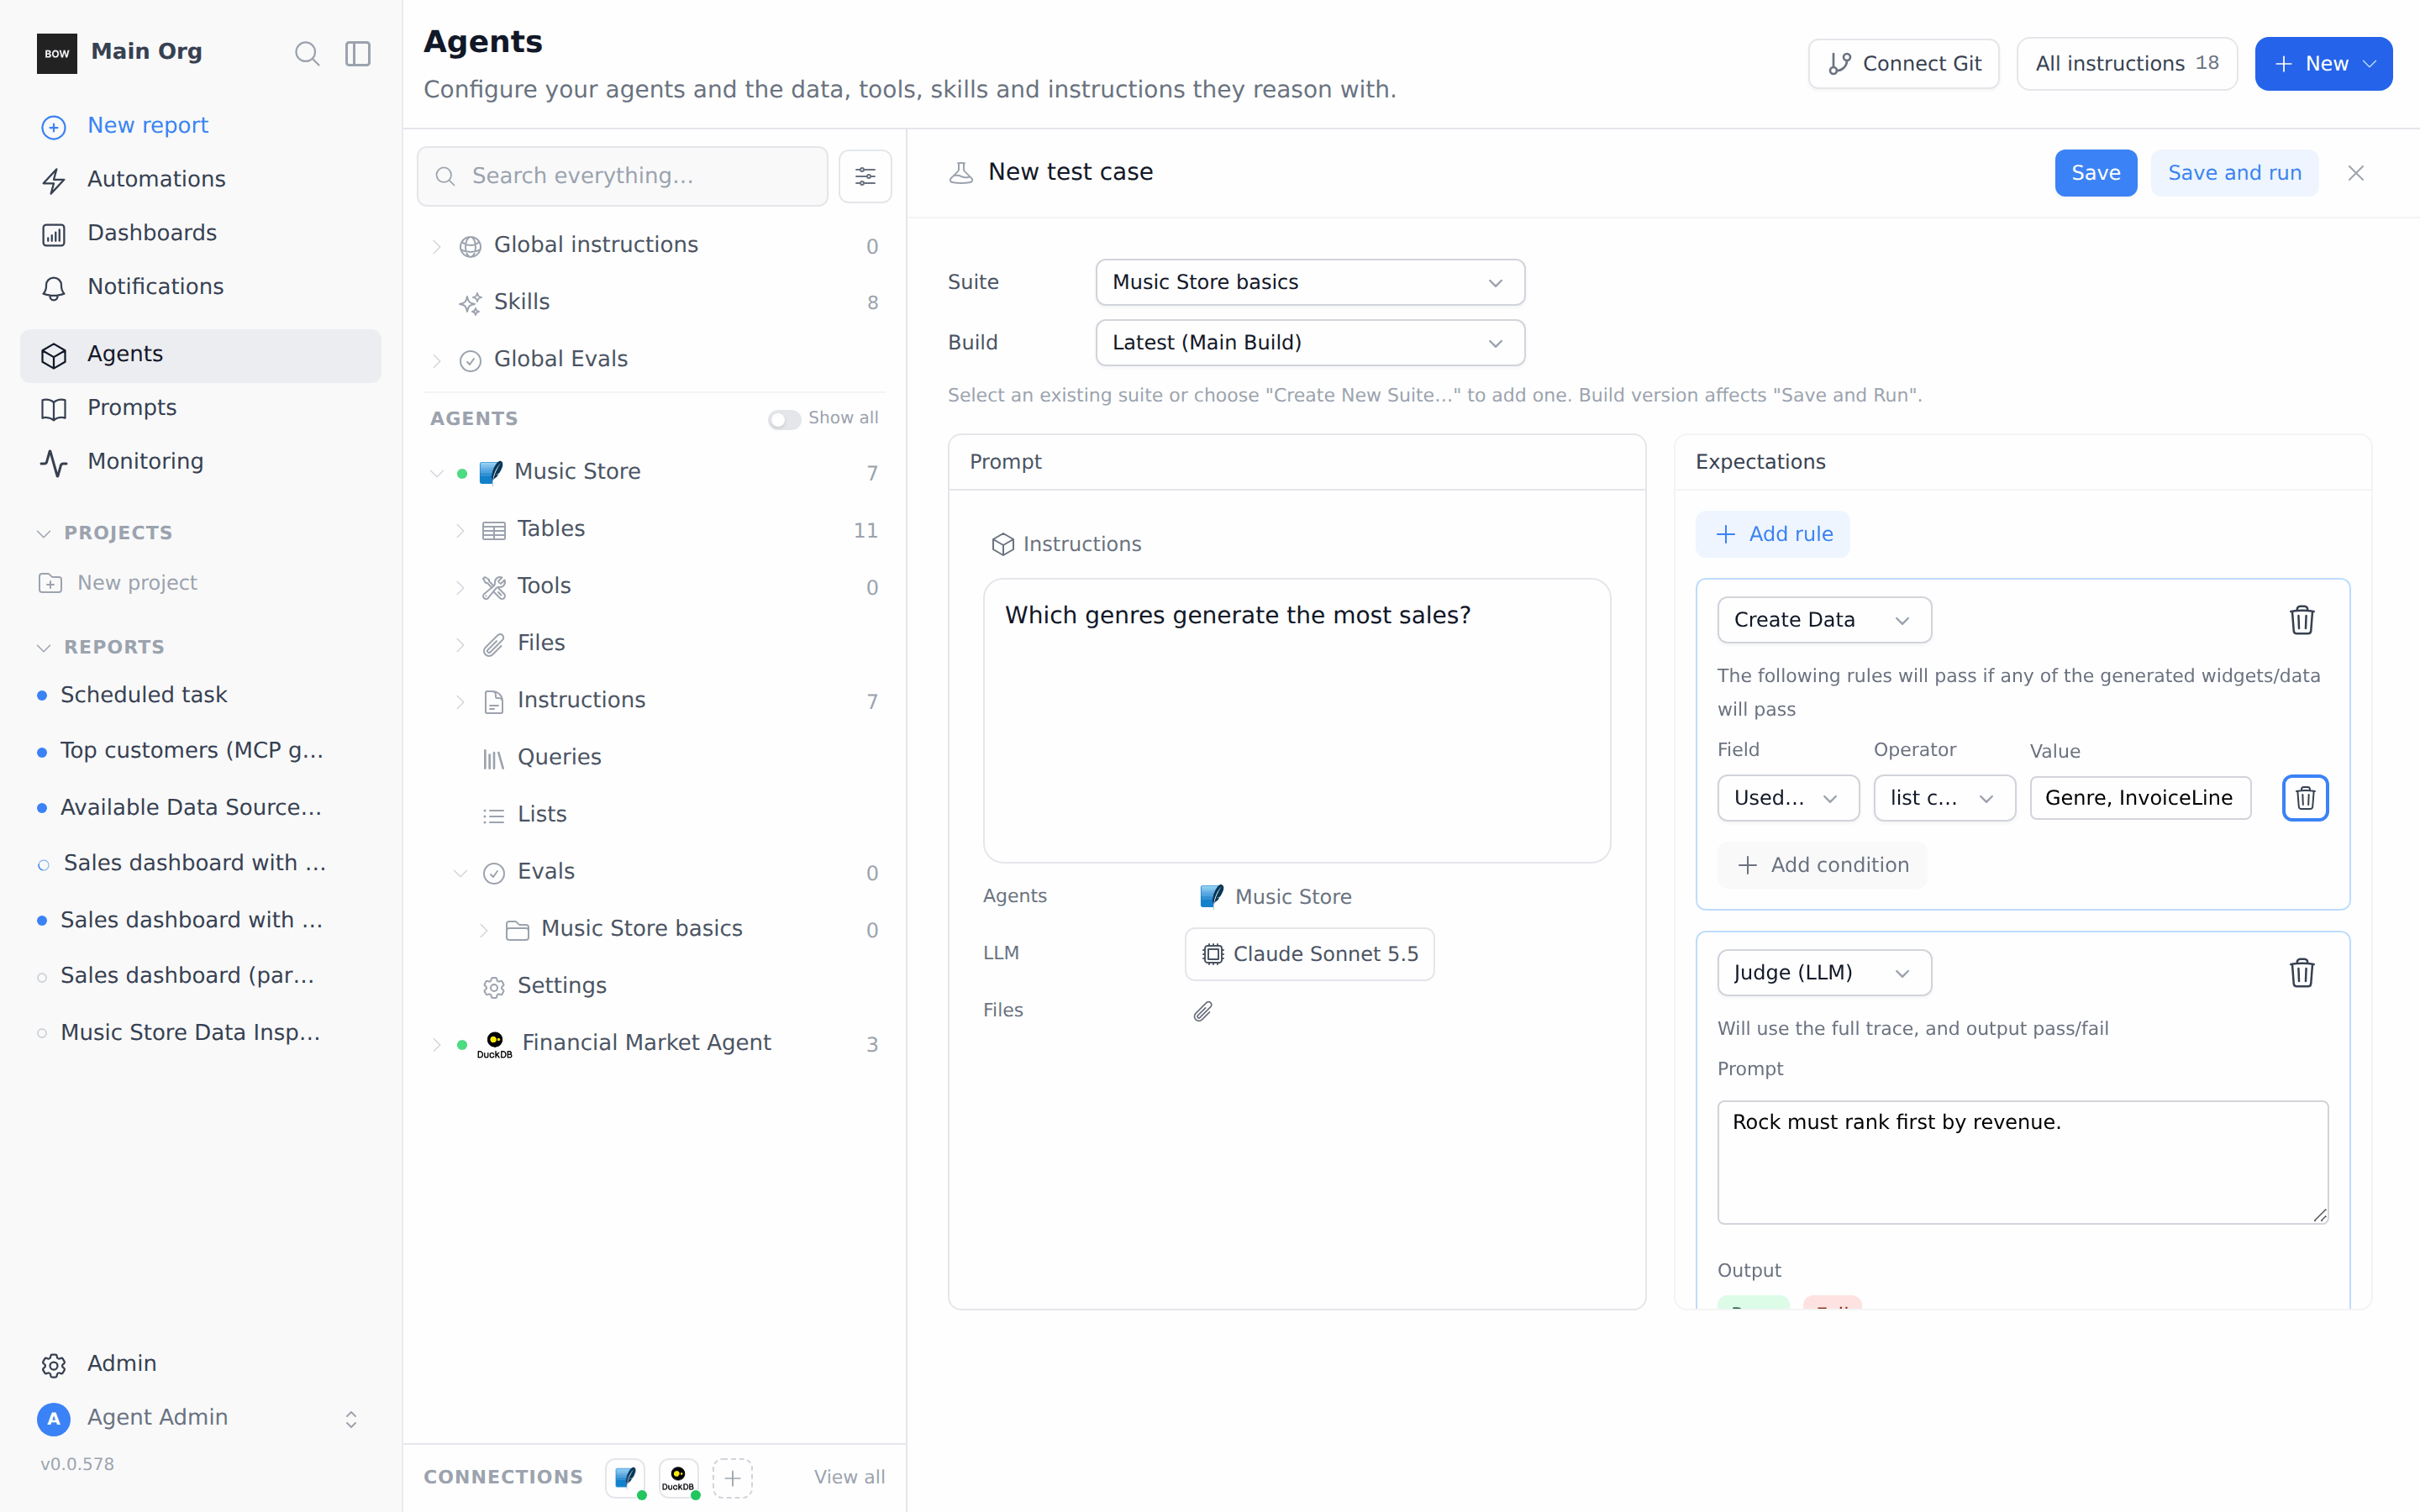Click Add rule in Expectations

[1773, 535]
